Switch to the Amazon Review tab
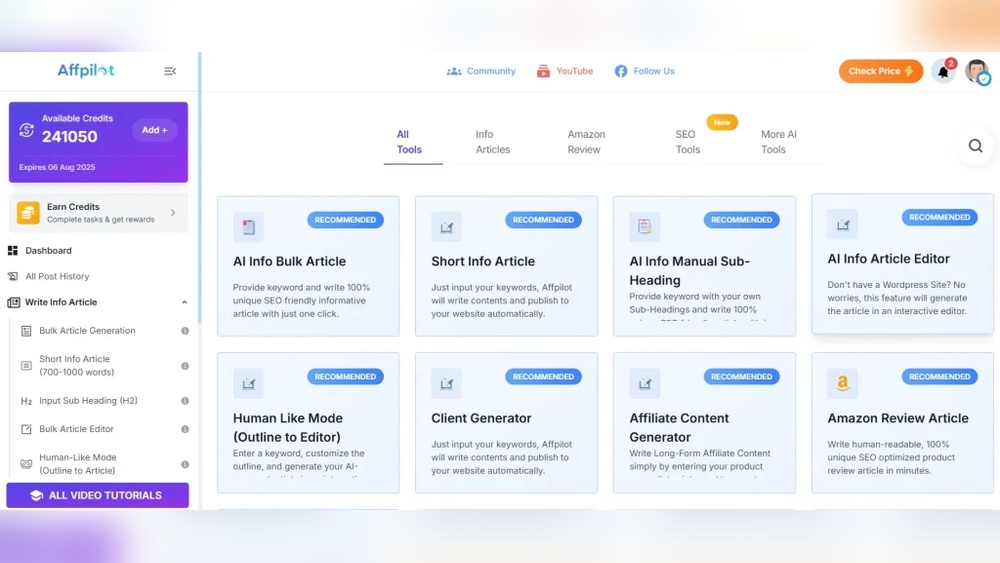 click(586, 142)
